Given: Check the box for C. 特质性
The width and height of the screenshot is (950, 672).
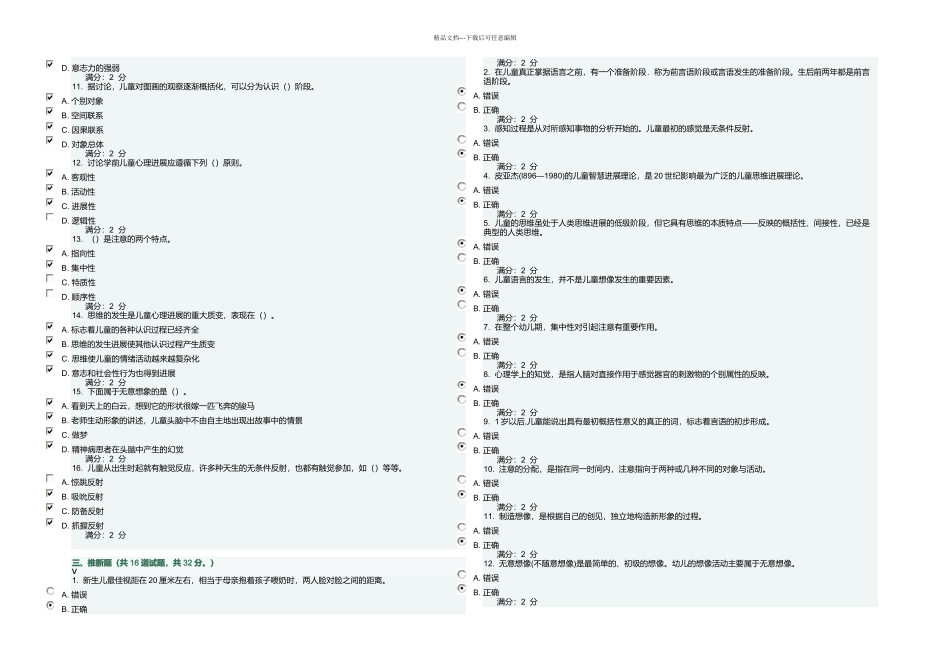Looking at the screenshot, I should coord(50,279).
